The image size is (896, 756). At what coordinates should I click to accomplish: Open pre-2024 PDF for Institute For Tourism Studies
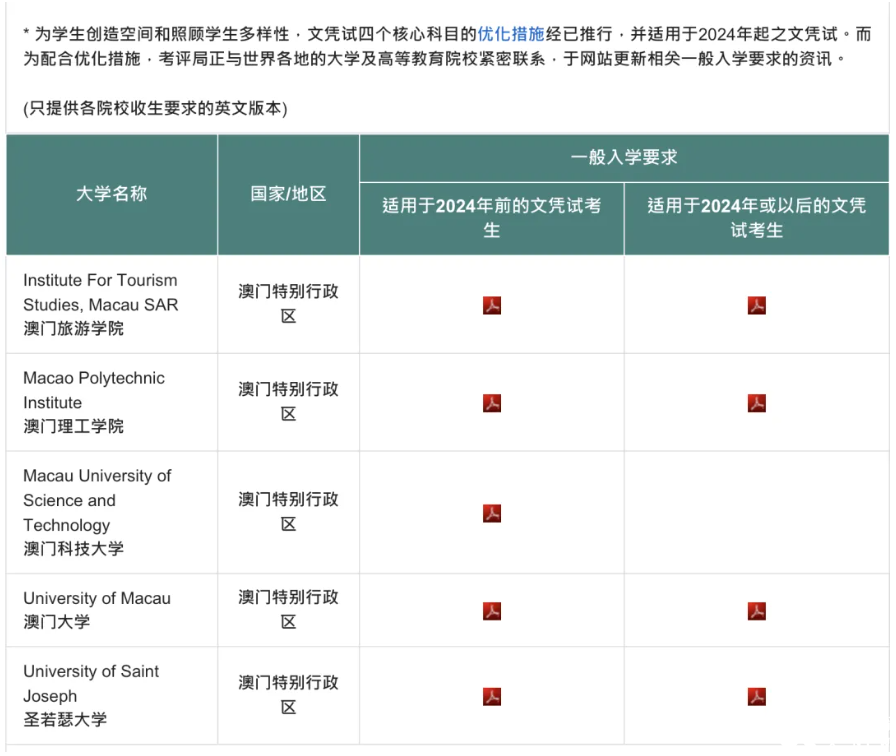[491, 305]
